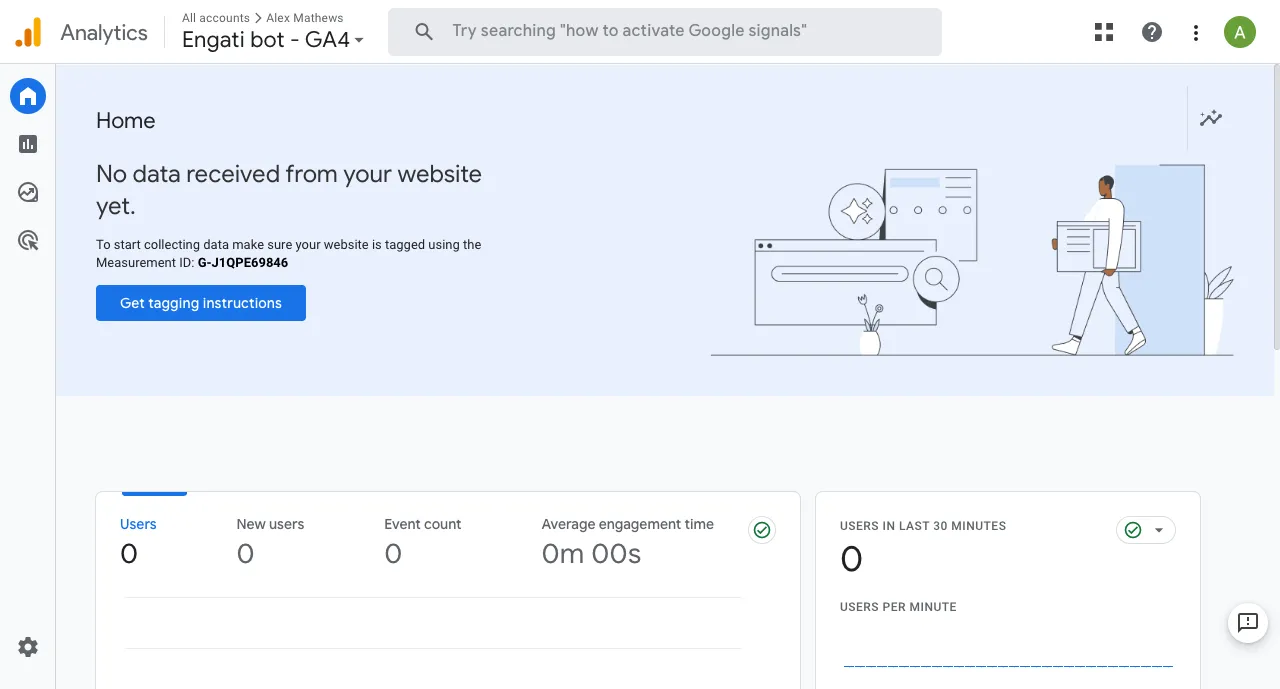1280x689 pixels.
Task: Click the Analytics product name text
Action: click(104, 32)
